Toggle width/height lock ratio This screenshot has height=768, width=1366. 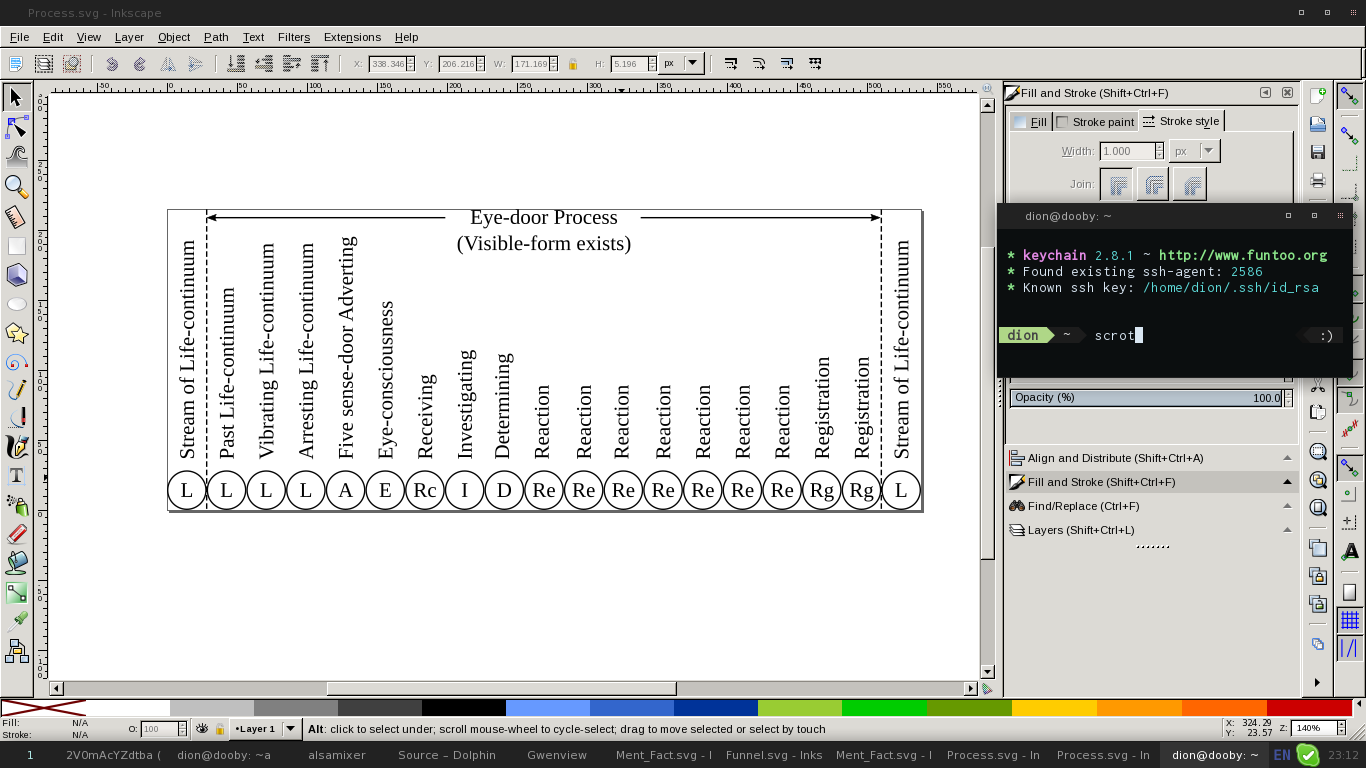573,64
